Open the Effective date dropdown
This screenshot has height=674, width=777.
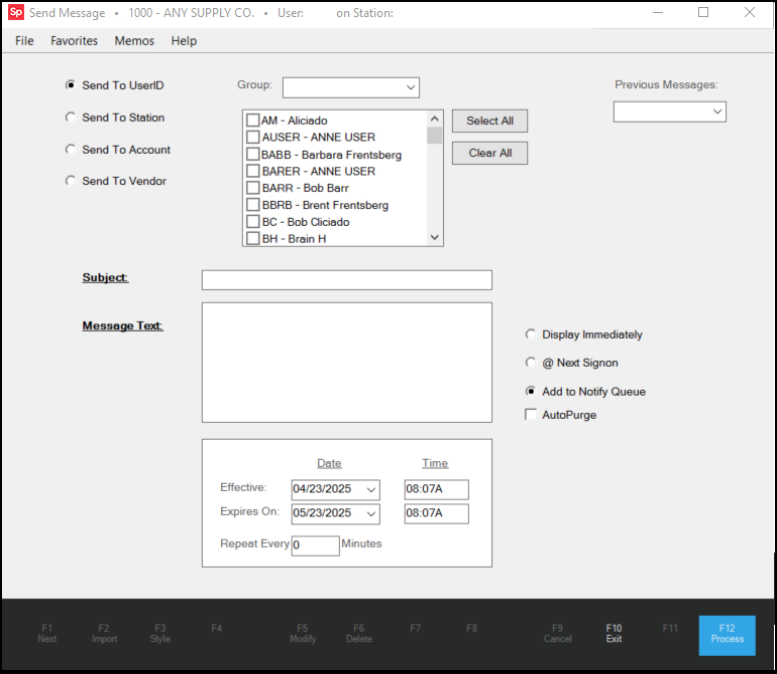coord(371,490)
